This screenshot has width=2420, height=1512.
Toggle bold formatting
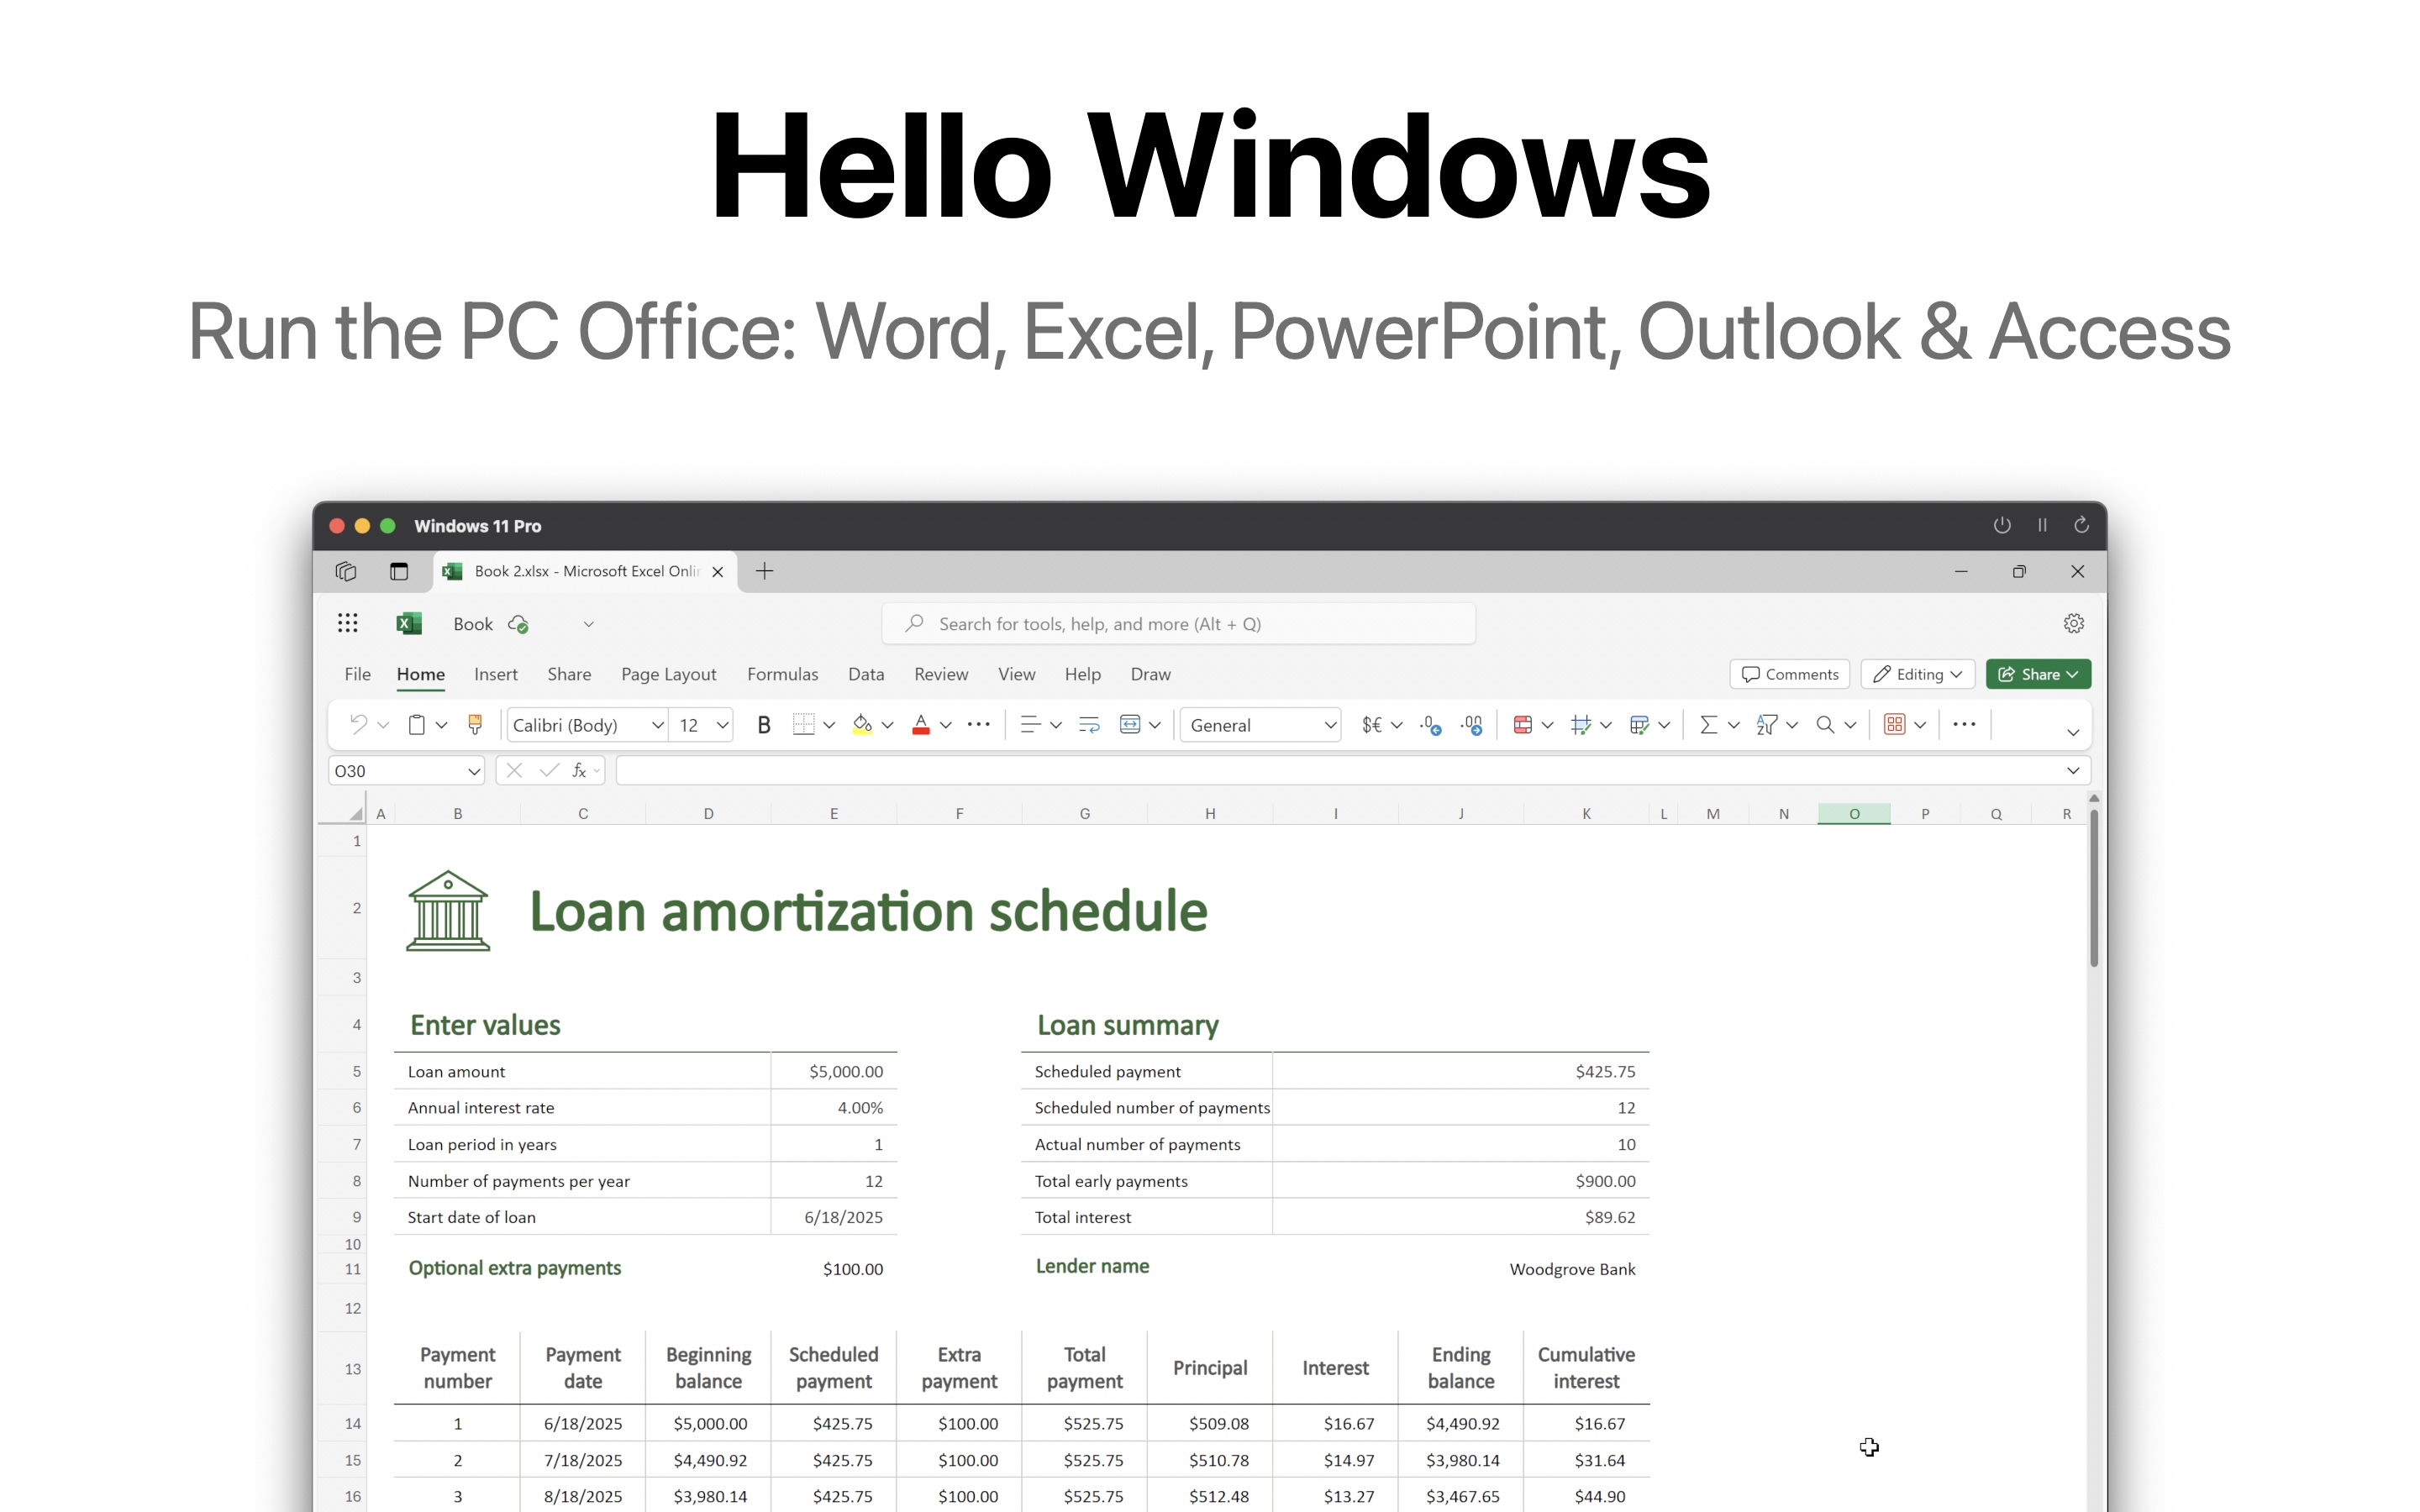(764, 725)
